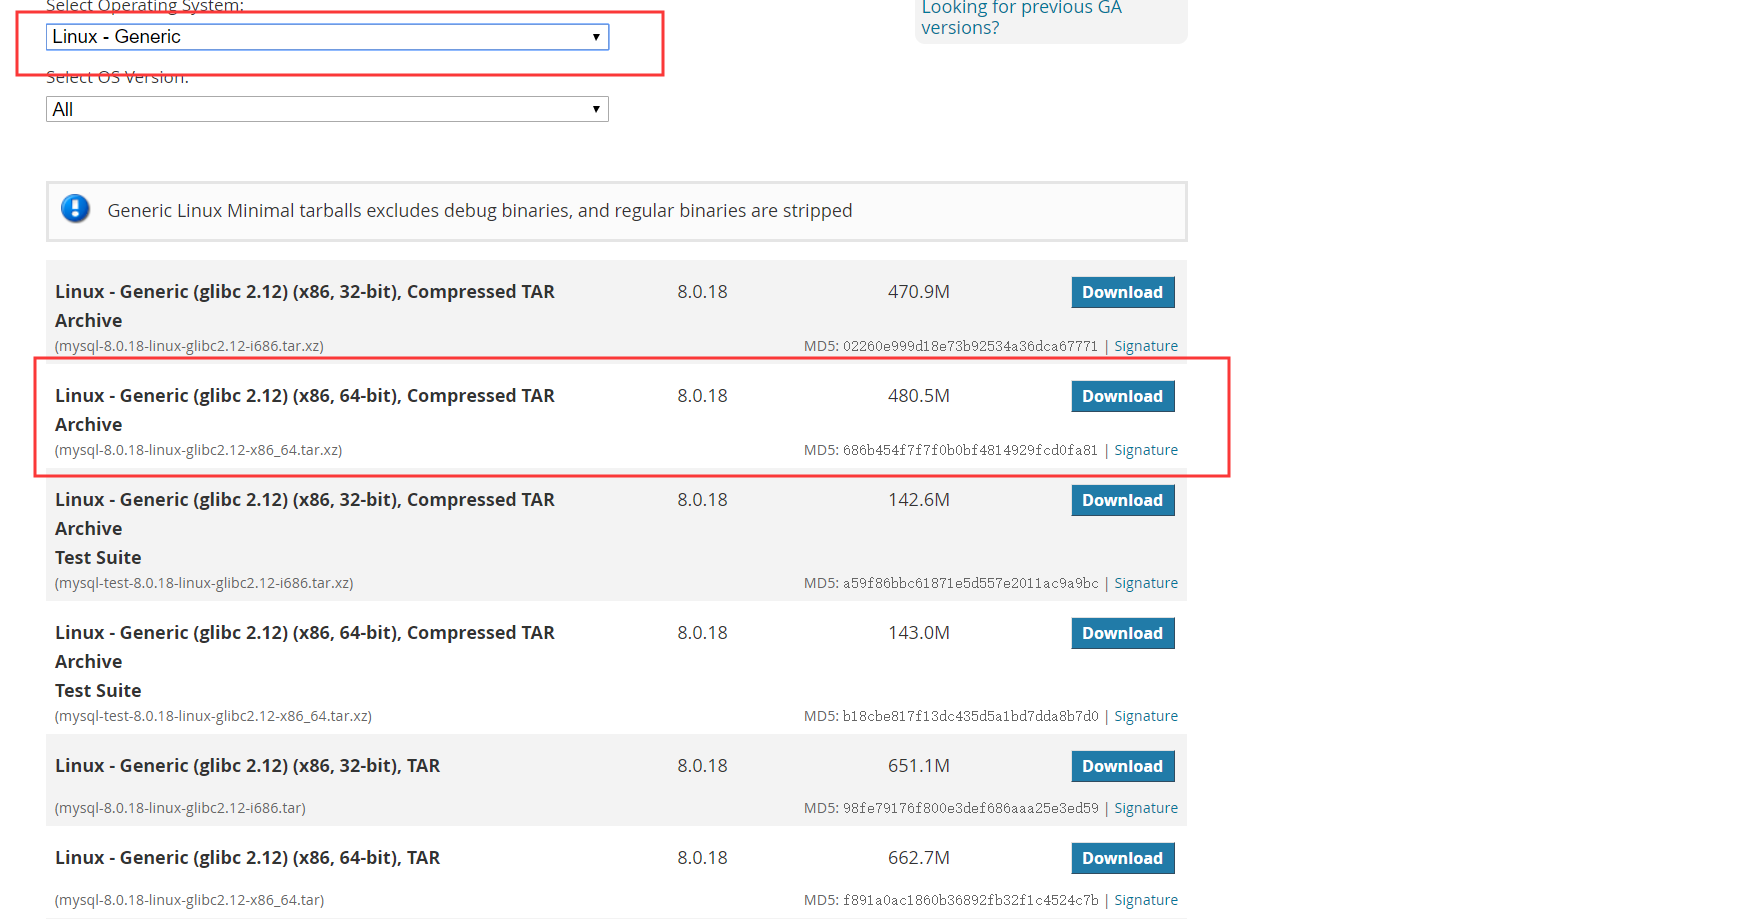Click title 'Linux - Generic (glibc 2.12) (x86, 32-bit), TAR'
Viewport: 1739px width, 919px height.
click(x=248, y=766)
